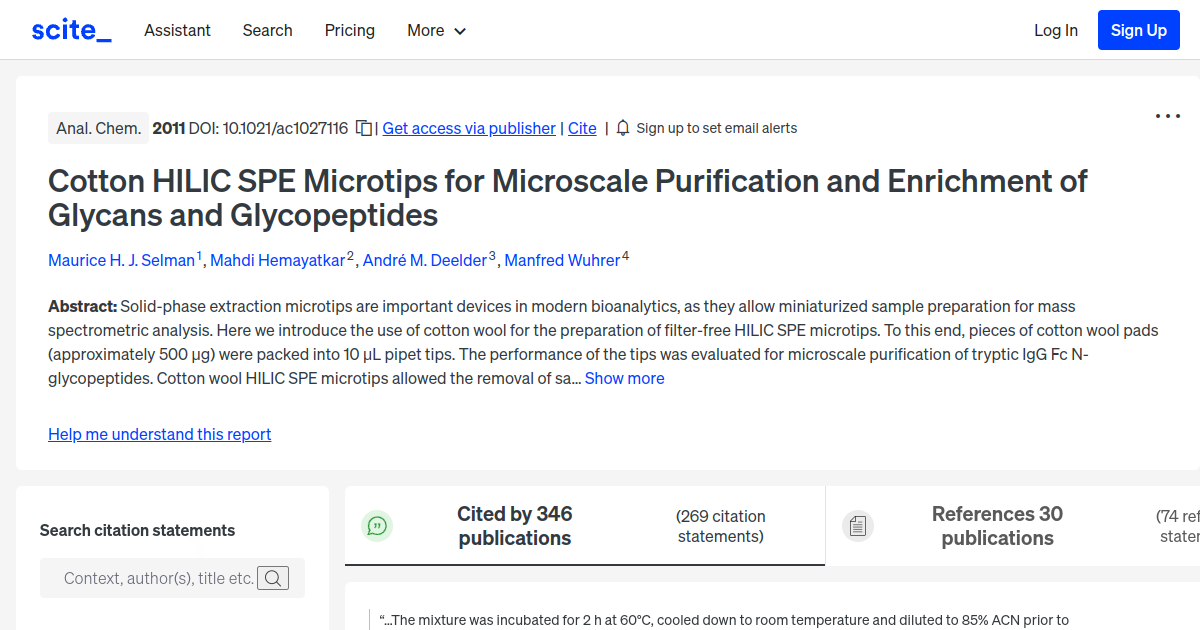The height and width of the screenshot is (630, 1200).
Task: Switch to the References 30 publications tab
Action: click(x=997, y=526)
